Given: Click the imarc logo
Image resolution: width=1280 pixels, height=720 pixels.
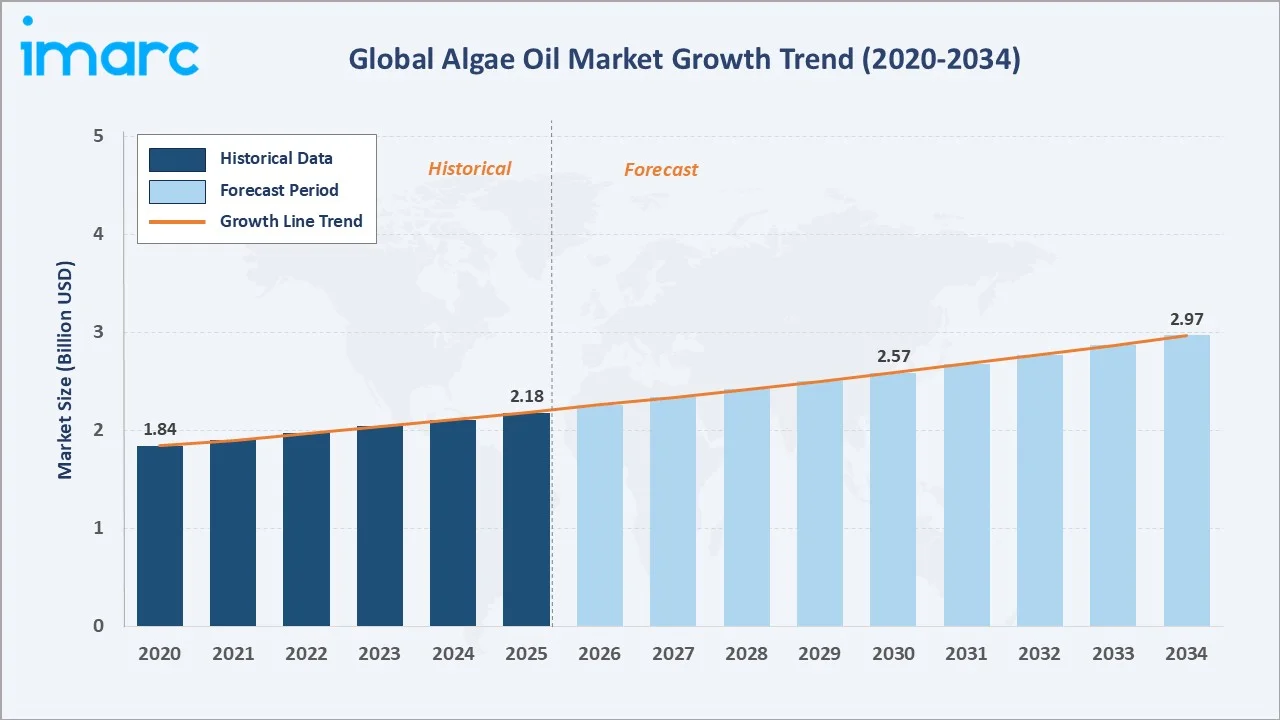Looking at the screenshot, I should [110, 47].
